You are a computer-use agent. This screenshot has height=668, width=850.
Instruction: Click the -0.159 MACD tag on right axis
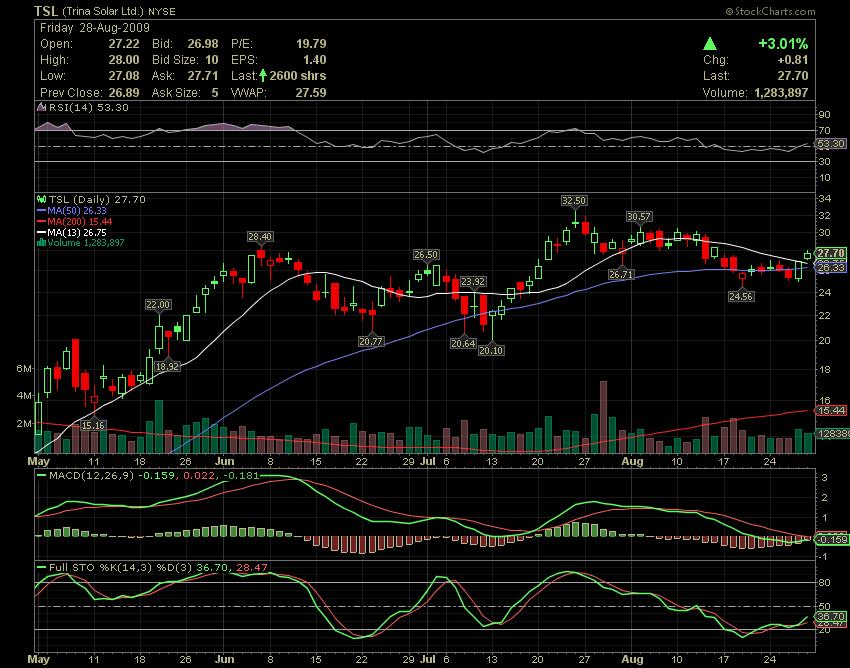[831, 539]
